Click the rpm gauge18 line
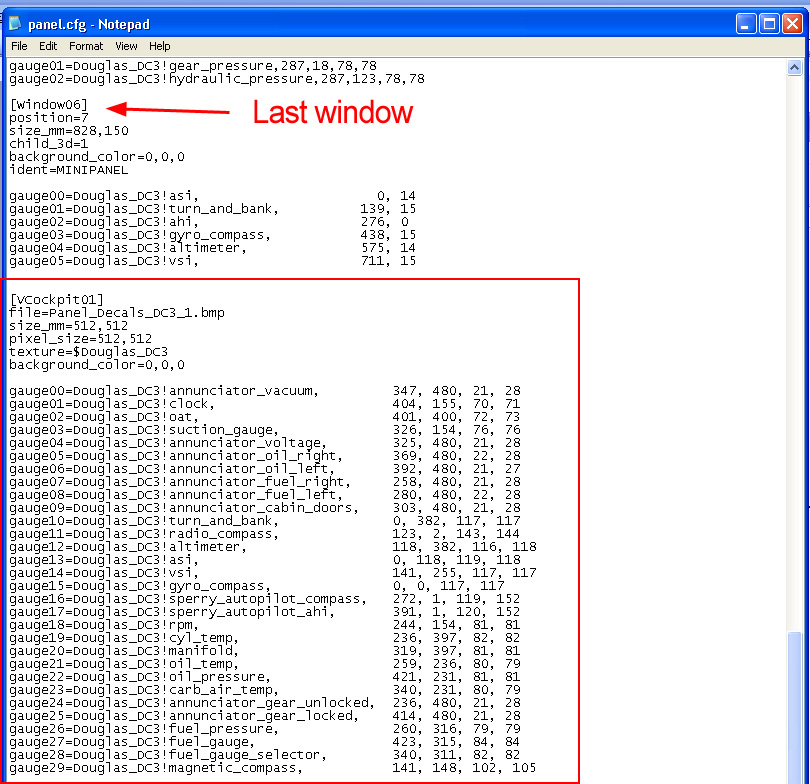810x784 pixels. (x=264, y=625)
